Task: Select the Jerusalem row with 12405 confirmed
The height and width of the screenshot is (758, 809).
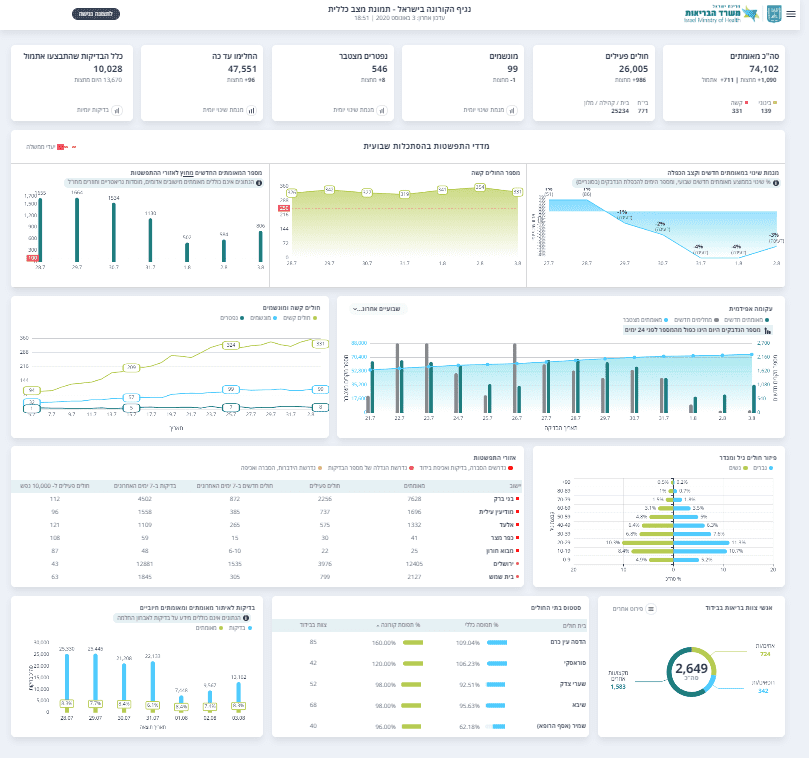Action: click(267, 564)
